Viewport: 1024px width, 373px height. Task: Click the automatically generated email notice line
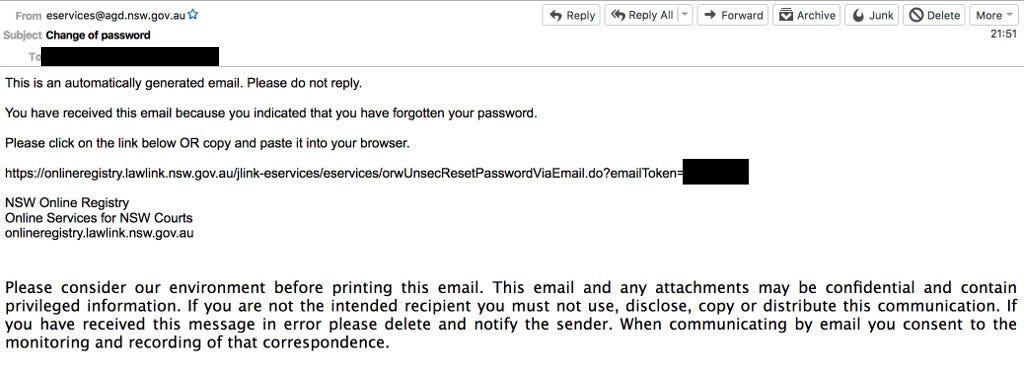pos(183,84)
